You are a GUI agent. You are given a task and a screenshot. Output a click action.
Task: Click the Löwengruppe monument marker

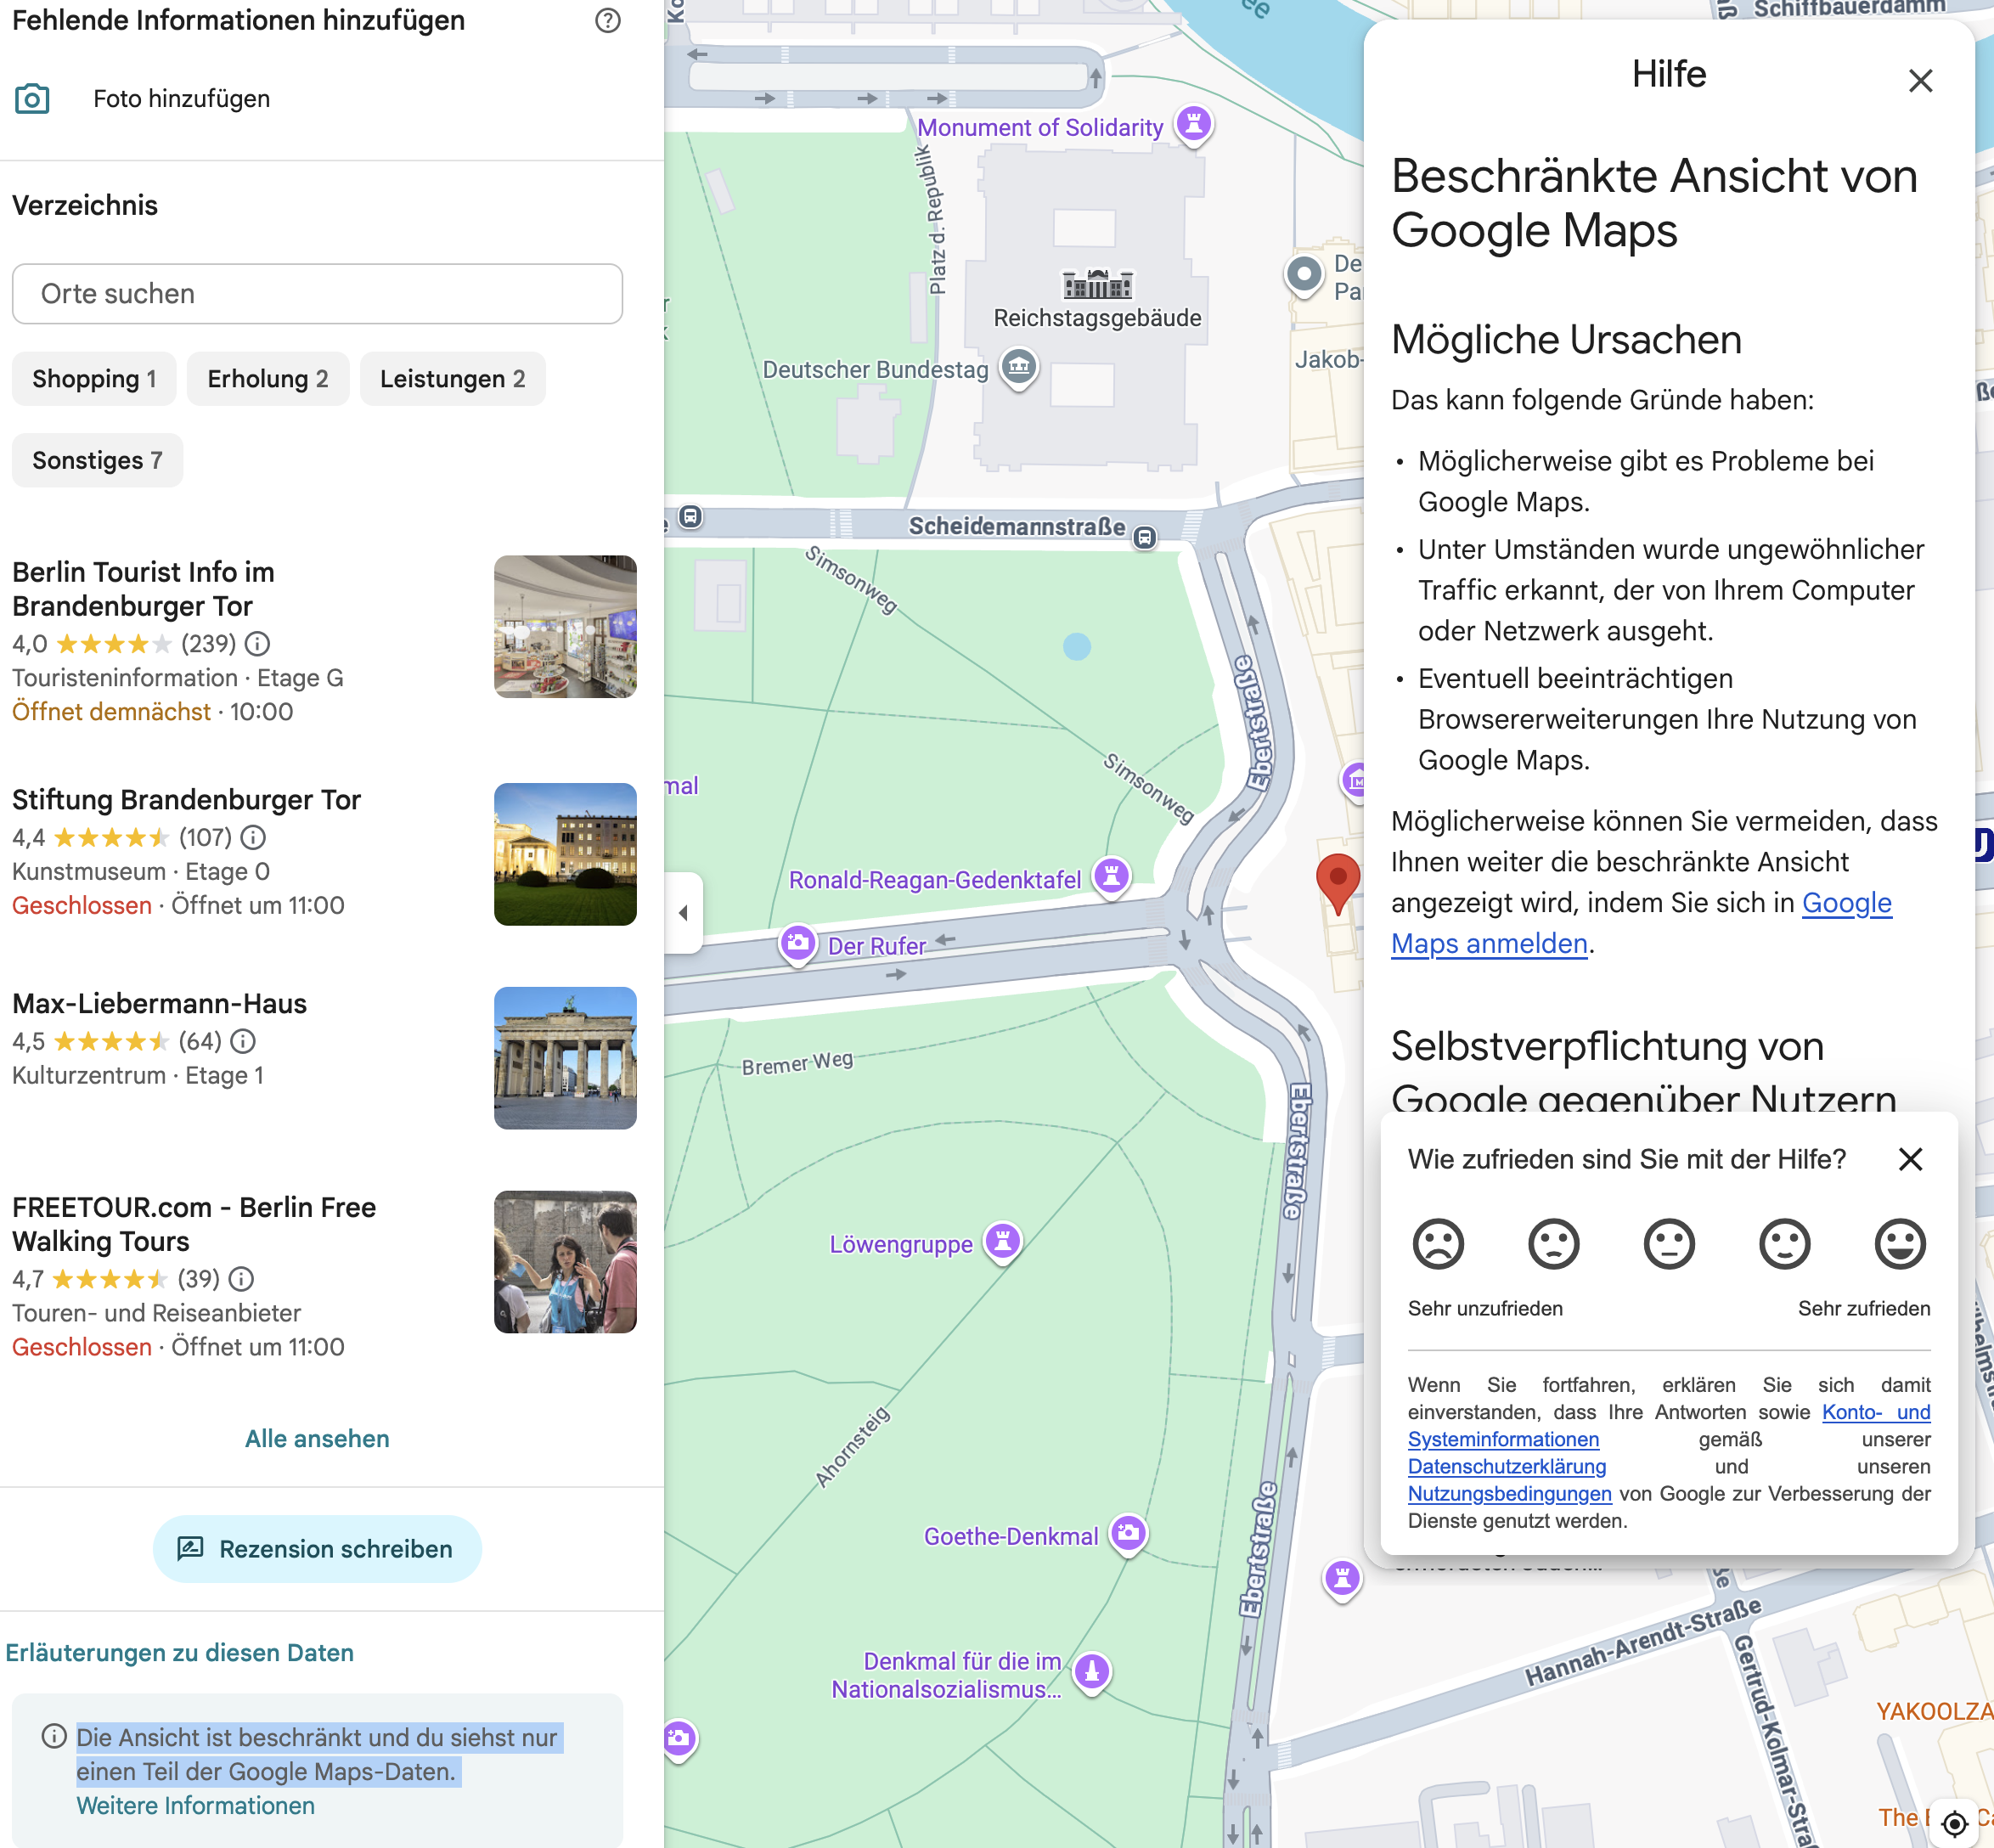[1003, 1241]
